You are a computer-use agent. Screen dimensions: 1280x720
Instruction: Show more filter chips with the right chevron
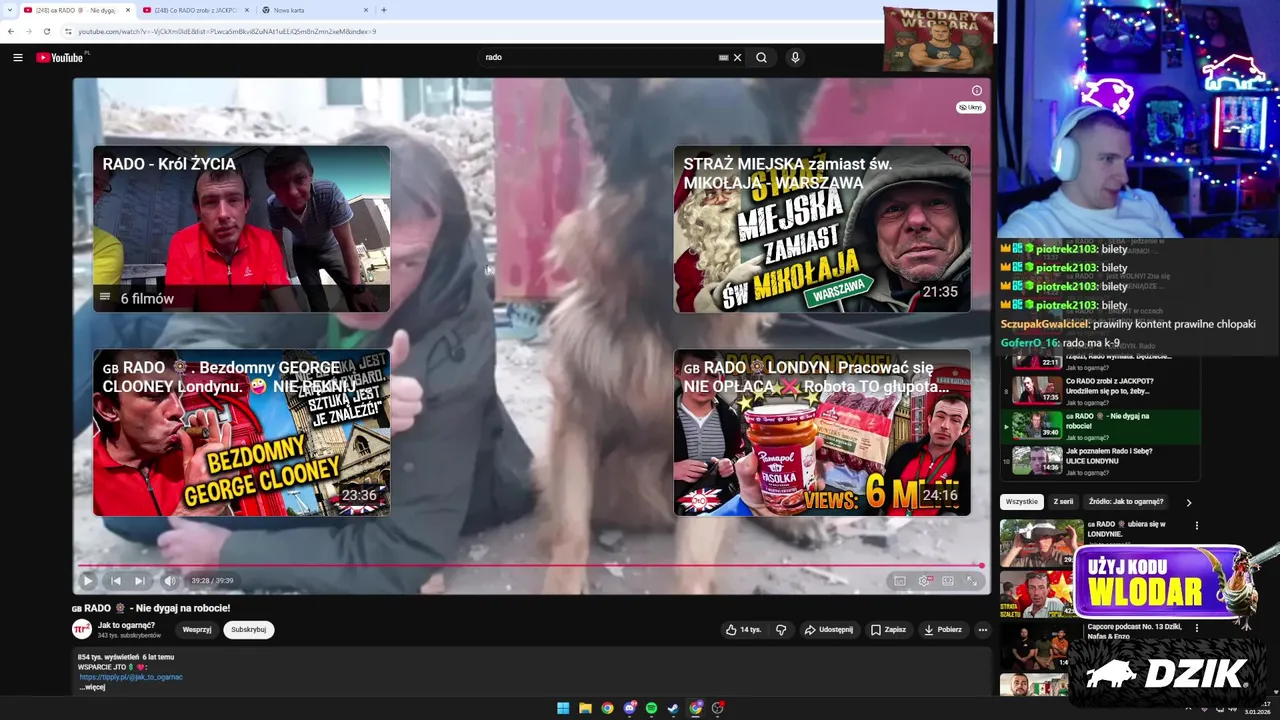[1189, 503]
